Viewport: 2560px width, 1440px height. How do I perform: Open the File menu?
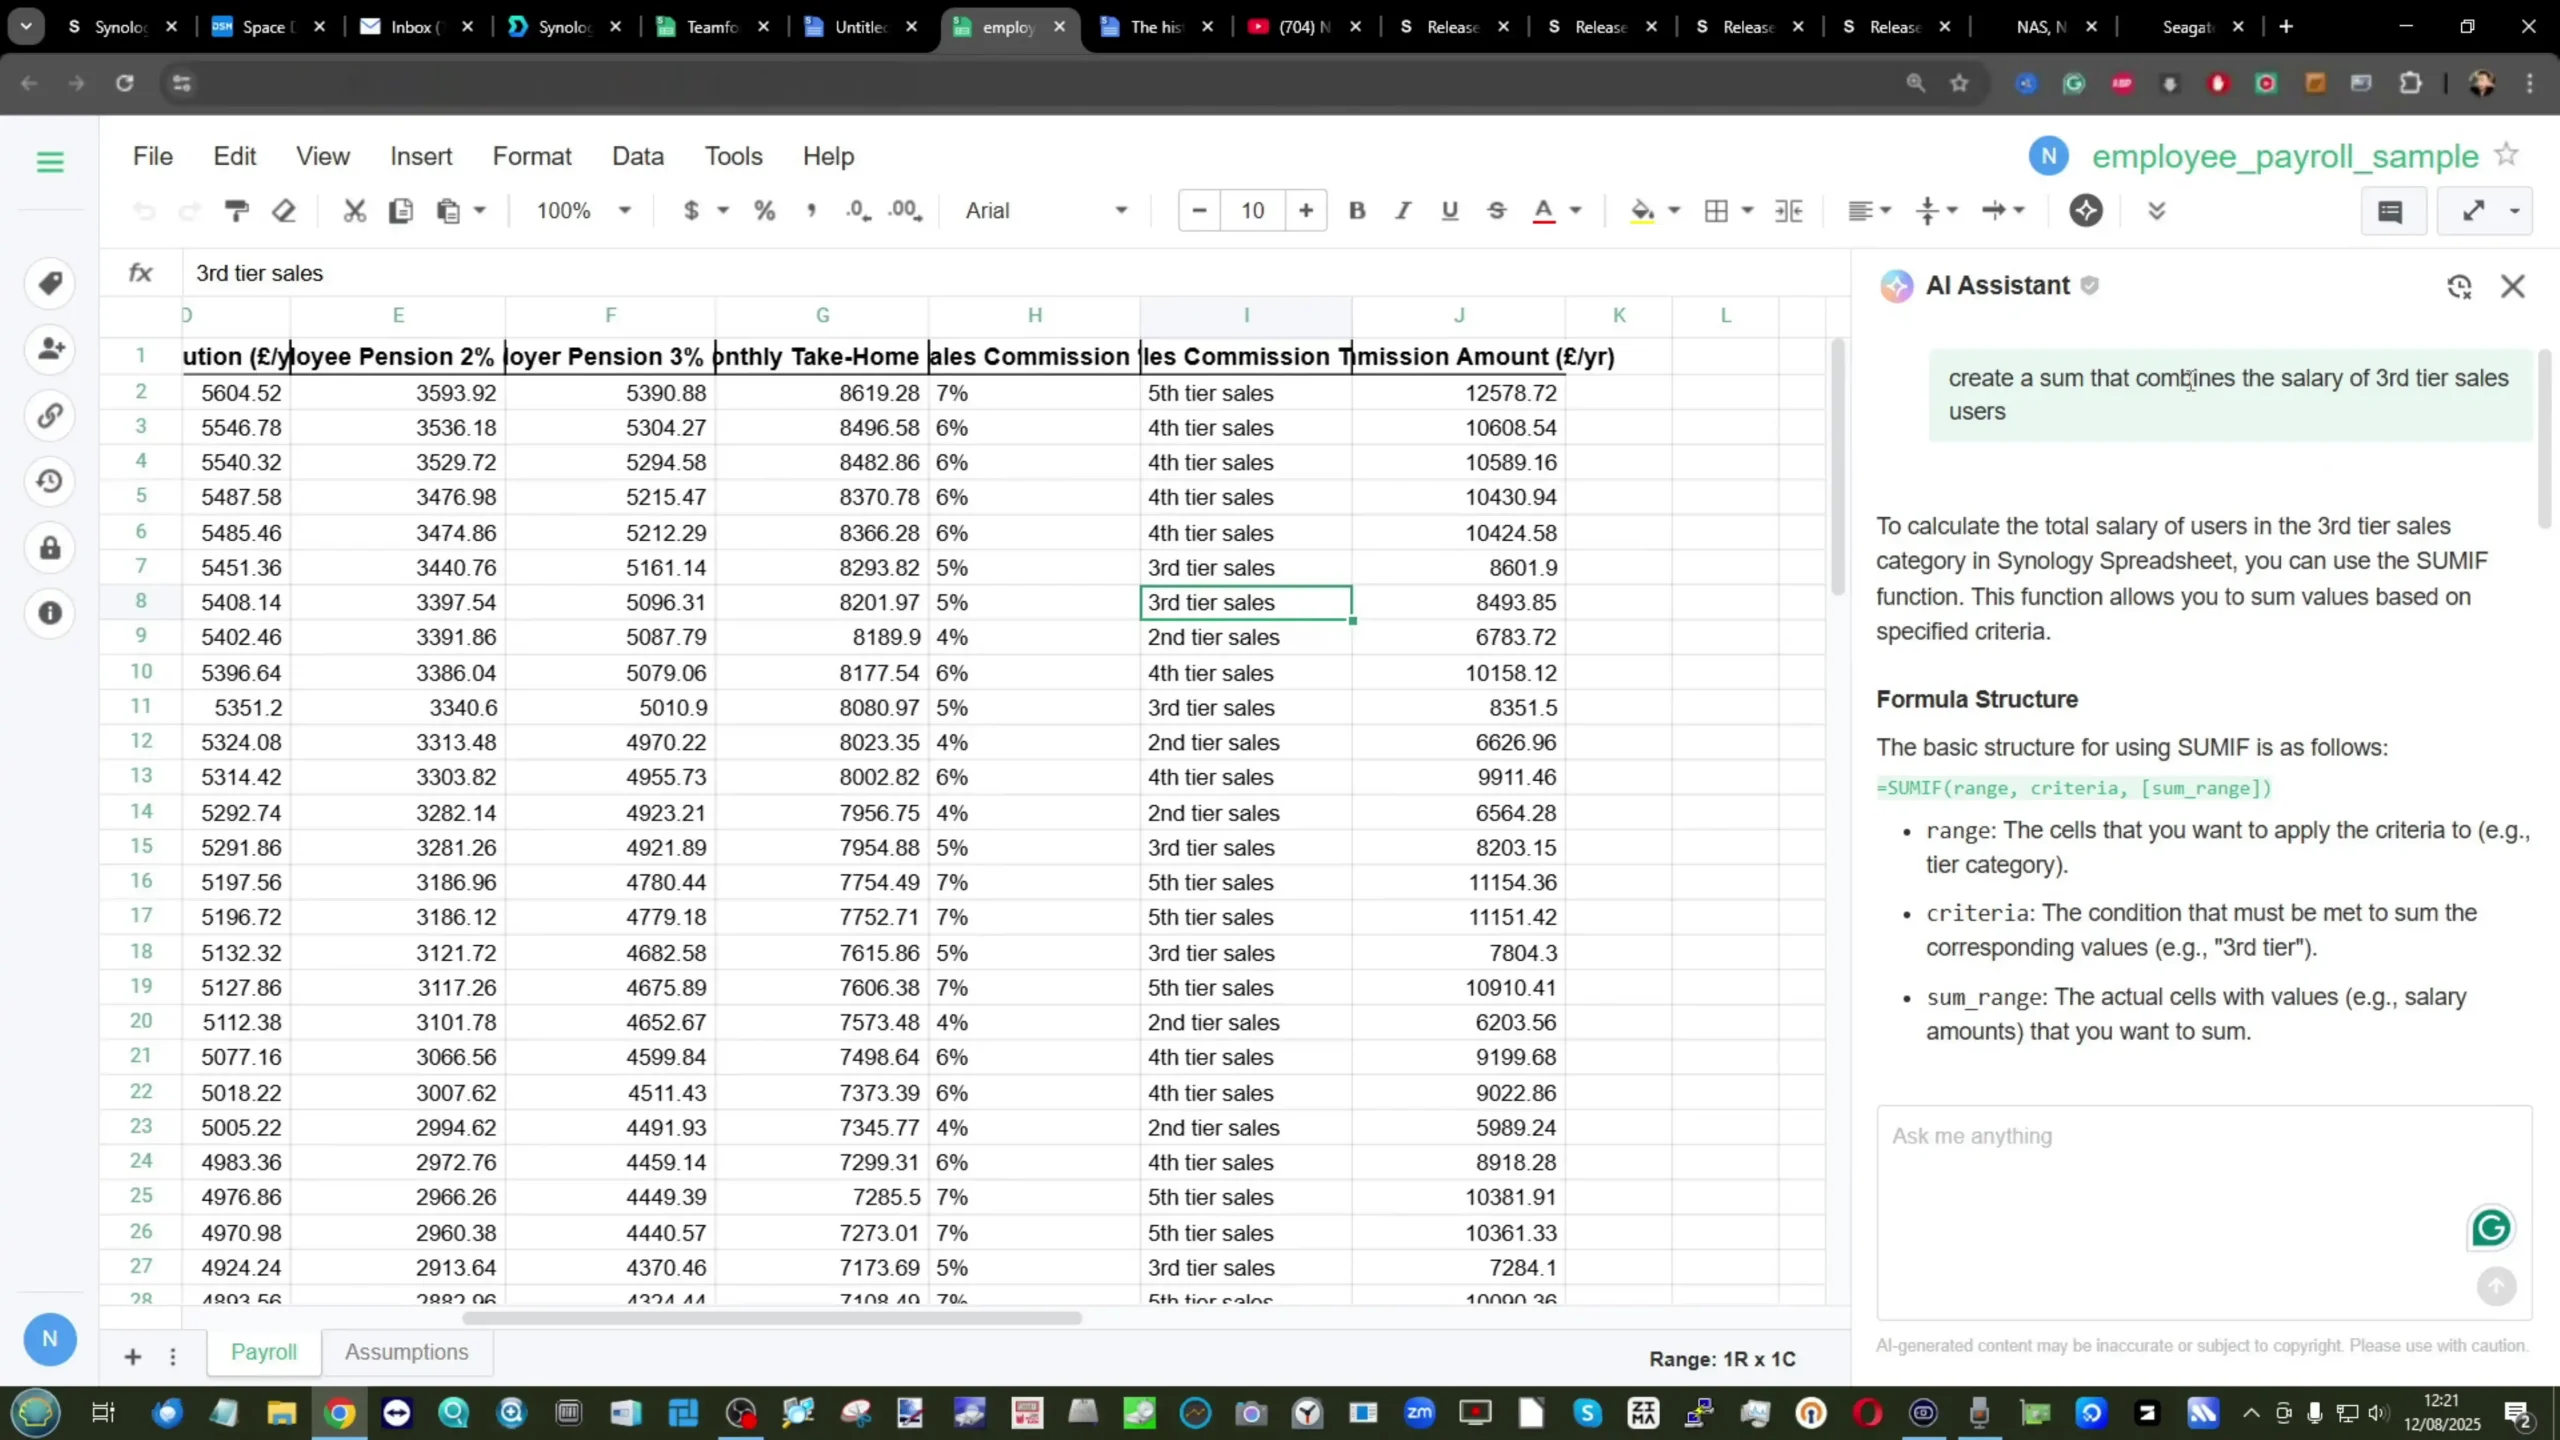coord(153,156)
